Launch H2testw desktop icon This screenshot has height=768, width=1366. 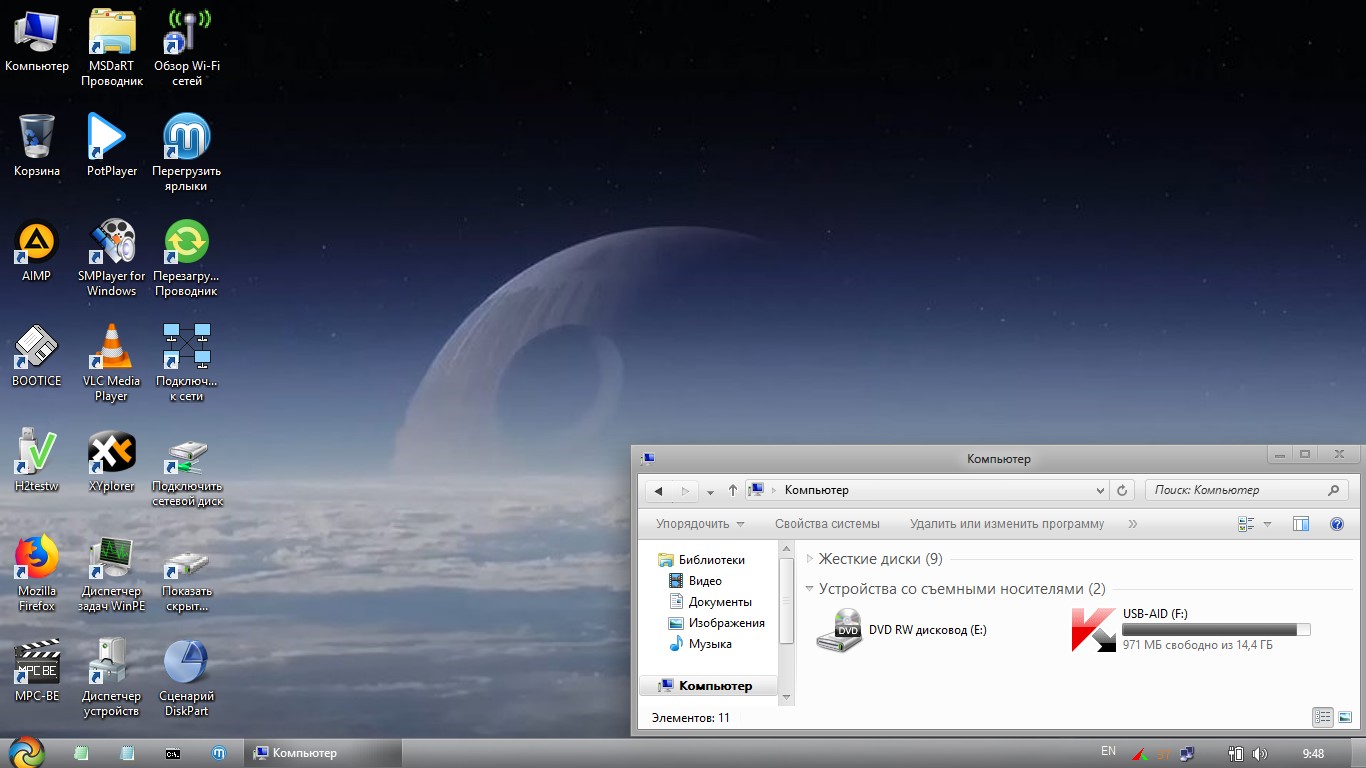point(37,460)
